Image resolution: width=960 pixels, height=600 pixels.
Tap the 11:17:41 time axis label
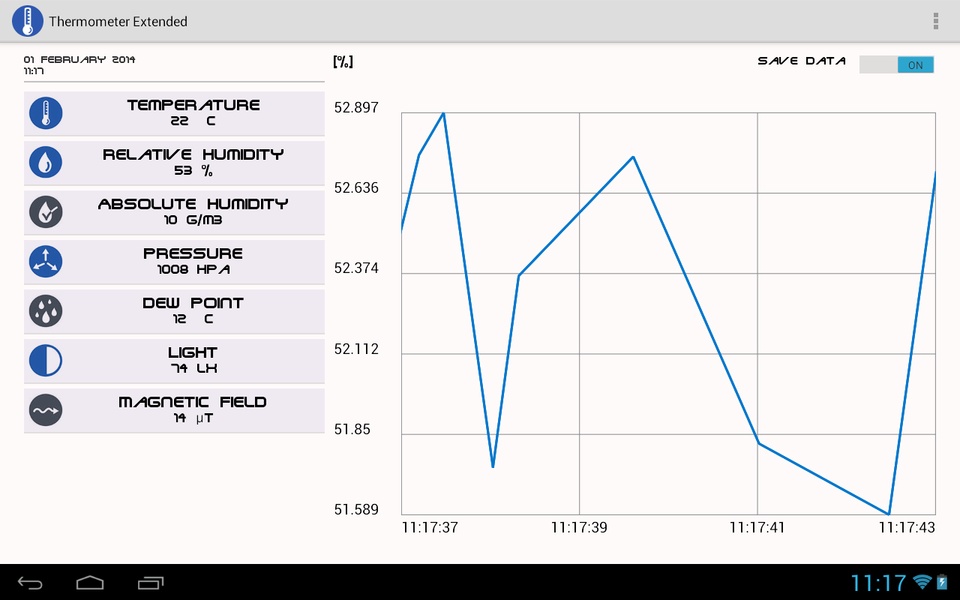point(757,528)
